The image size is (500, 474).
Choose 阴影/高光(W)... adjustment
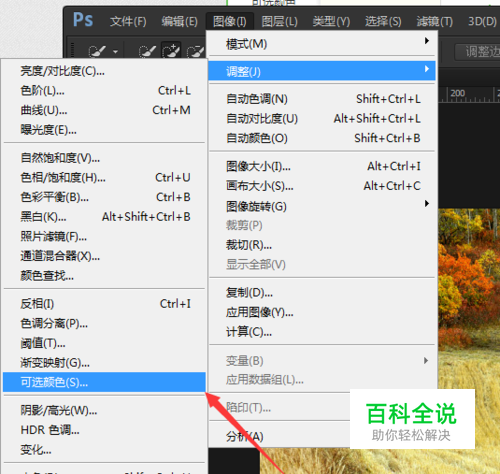point(104,410)
